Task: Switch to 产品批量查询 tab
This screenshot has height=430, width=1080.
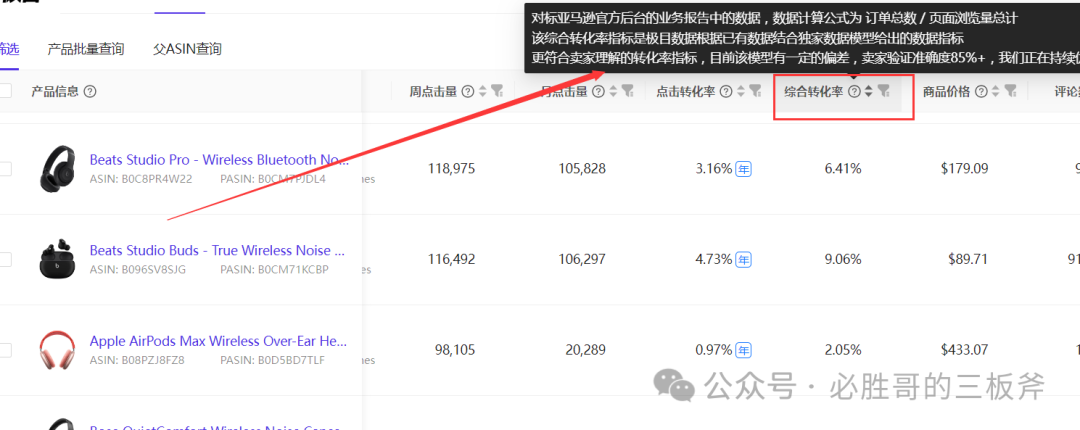Action: [85, 49]
